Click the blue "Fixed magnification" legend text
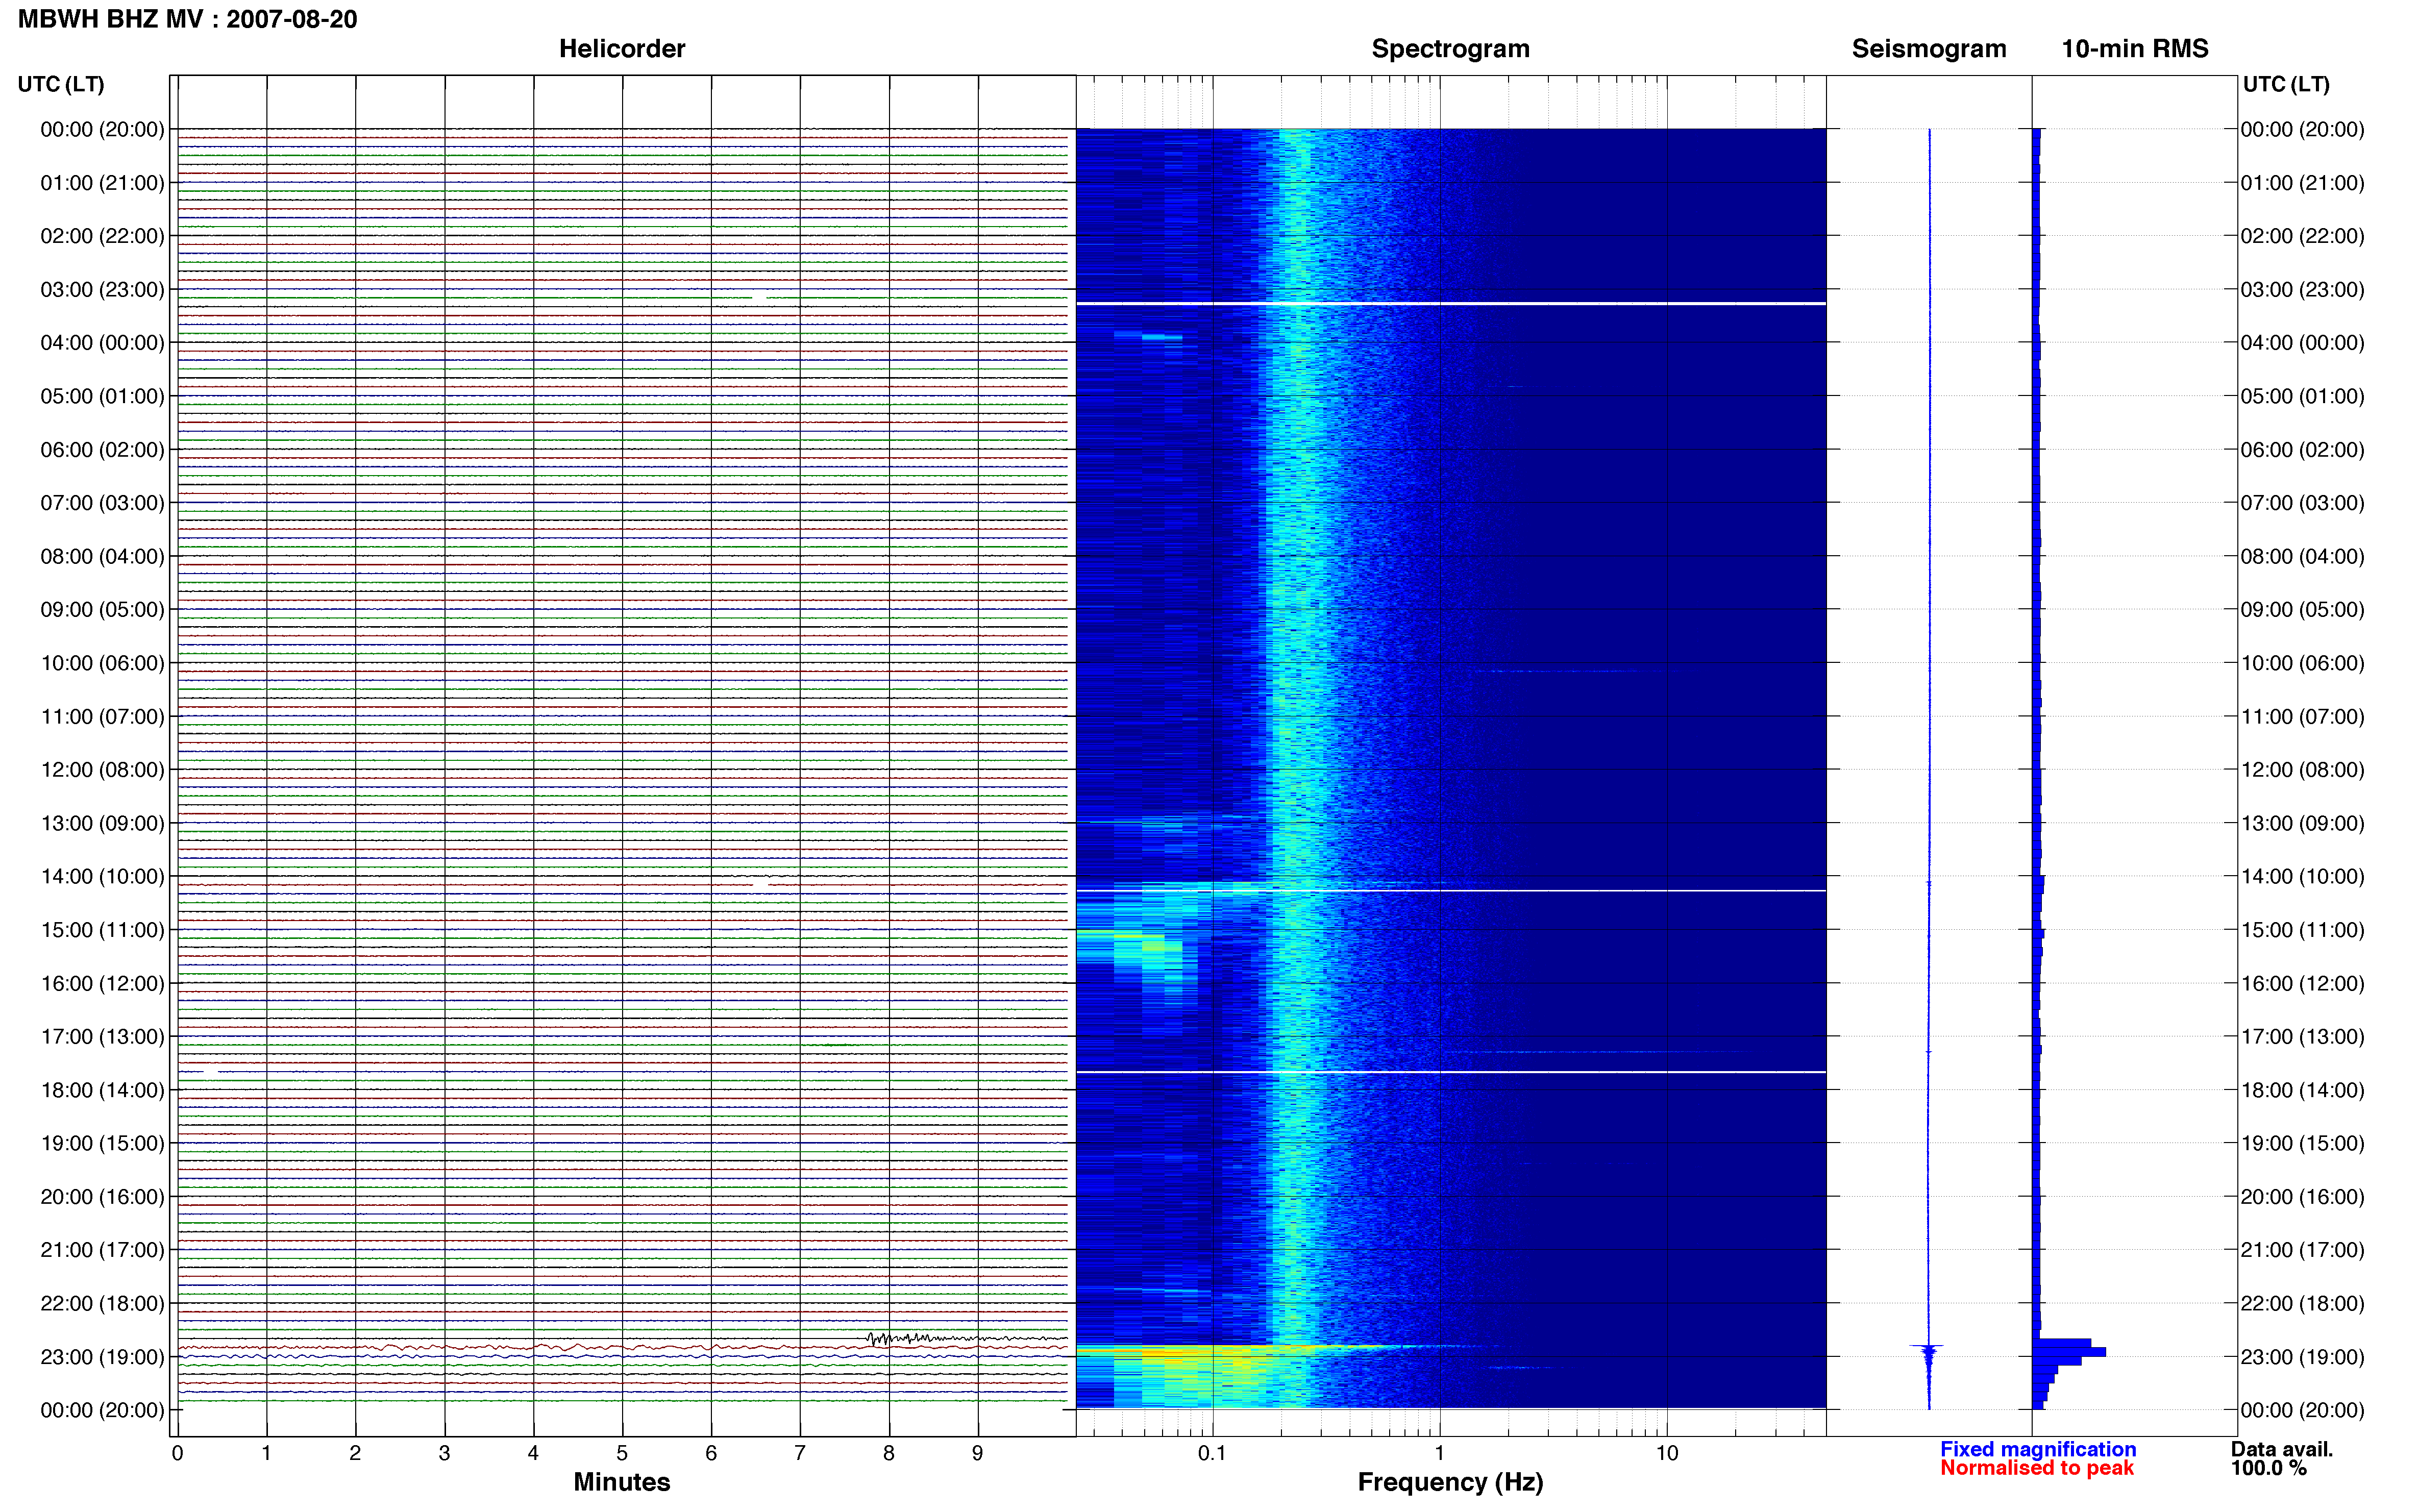The width and height of the screenshot is (2419, 1512). [x=2037, y=1449]
